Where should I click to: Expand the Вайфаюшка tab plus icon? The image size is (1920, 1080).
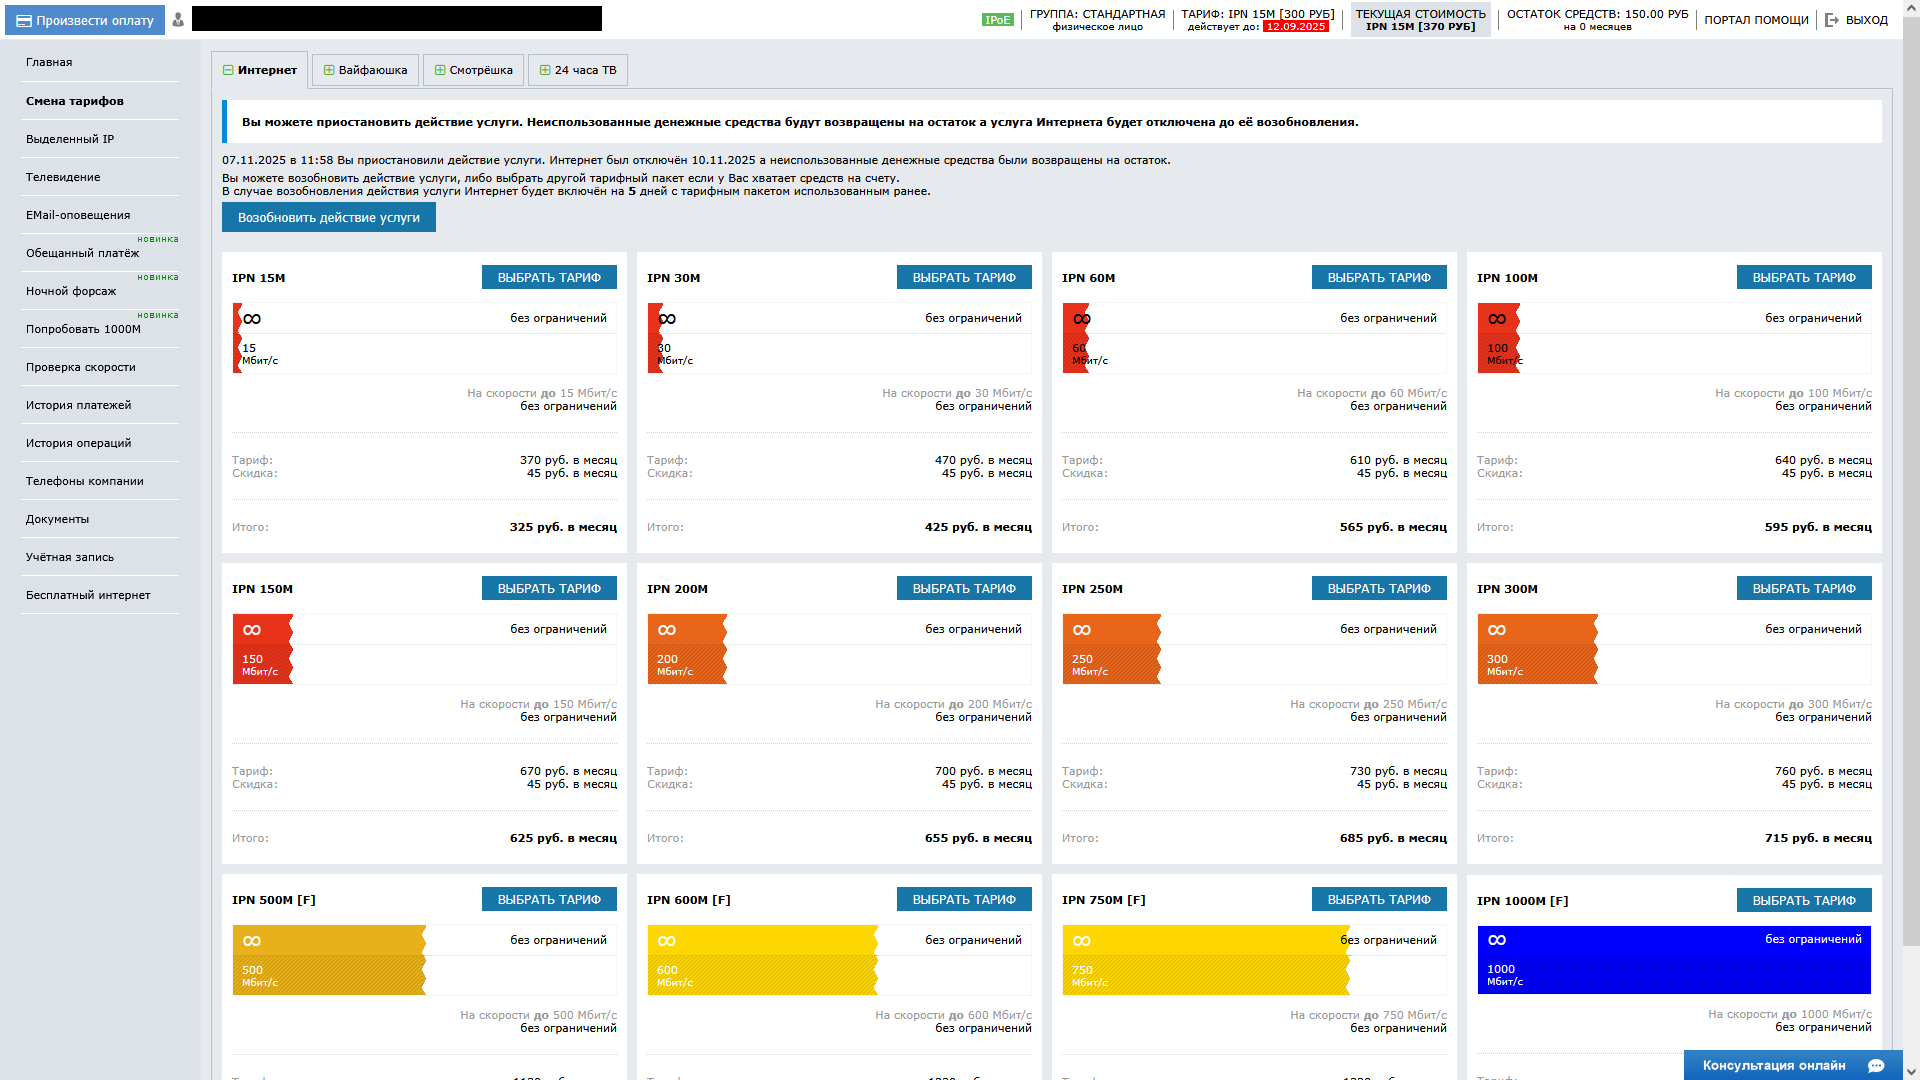point(329,70)
